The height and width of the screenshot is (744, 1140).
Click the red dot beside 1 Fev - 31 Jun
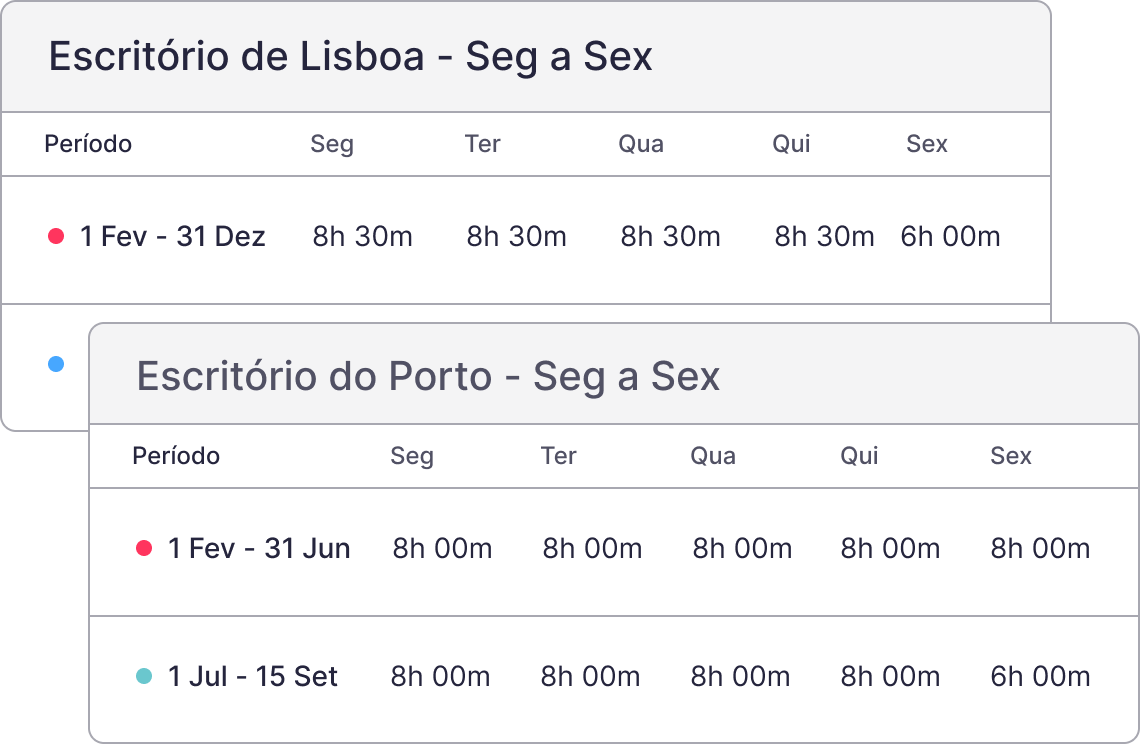point(144,548)
